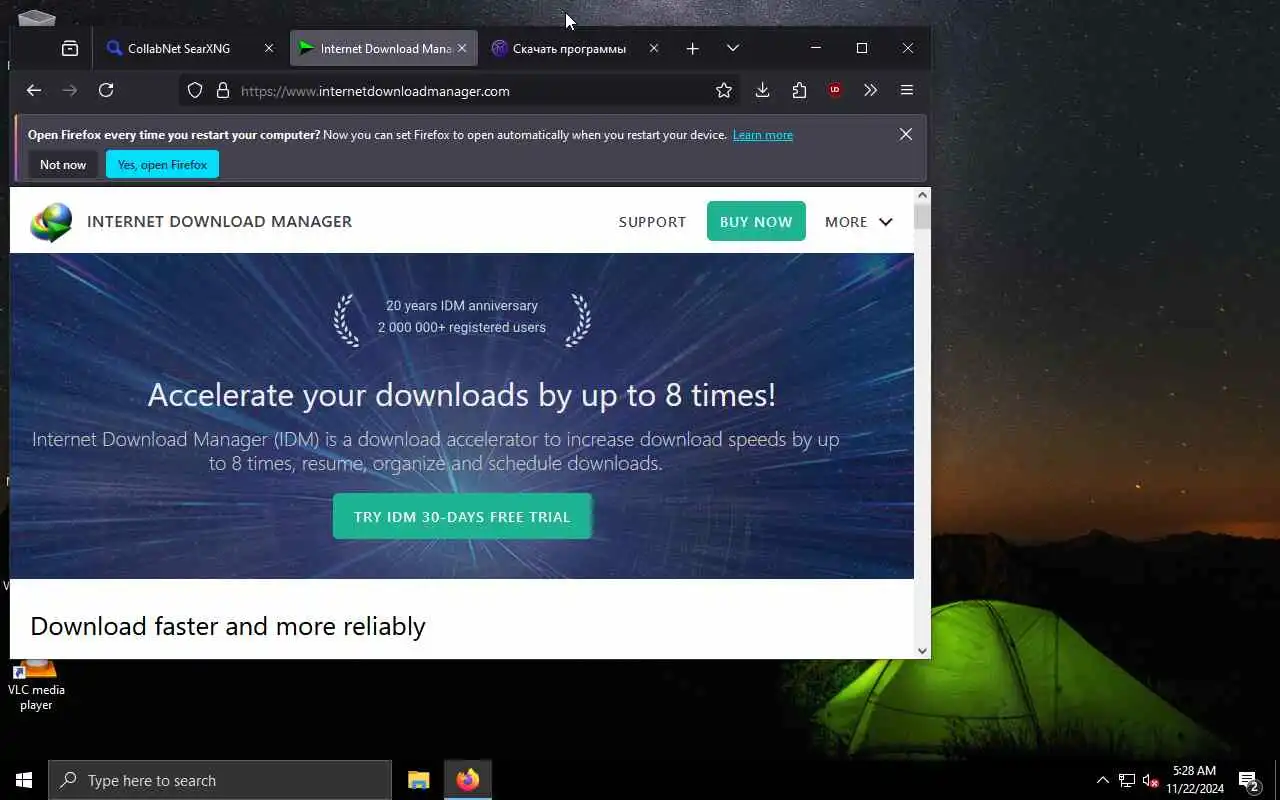
Task: Open Firefox application hamburger menu
Action: point(907,90)
